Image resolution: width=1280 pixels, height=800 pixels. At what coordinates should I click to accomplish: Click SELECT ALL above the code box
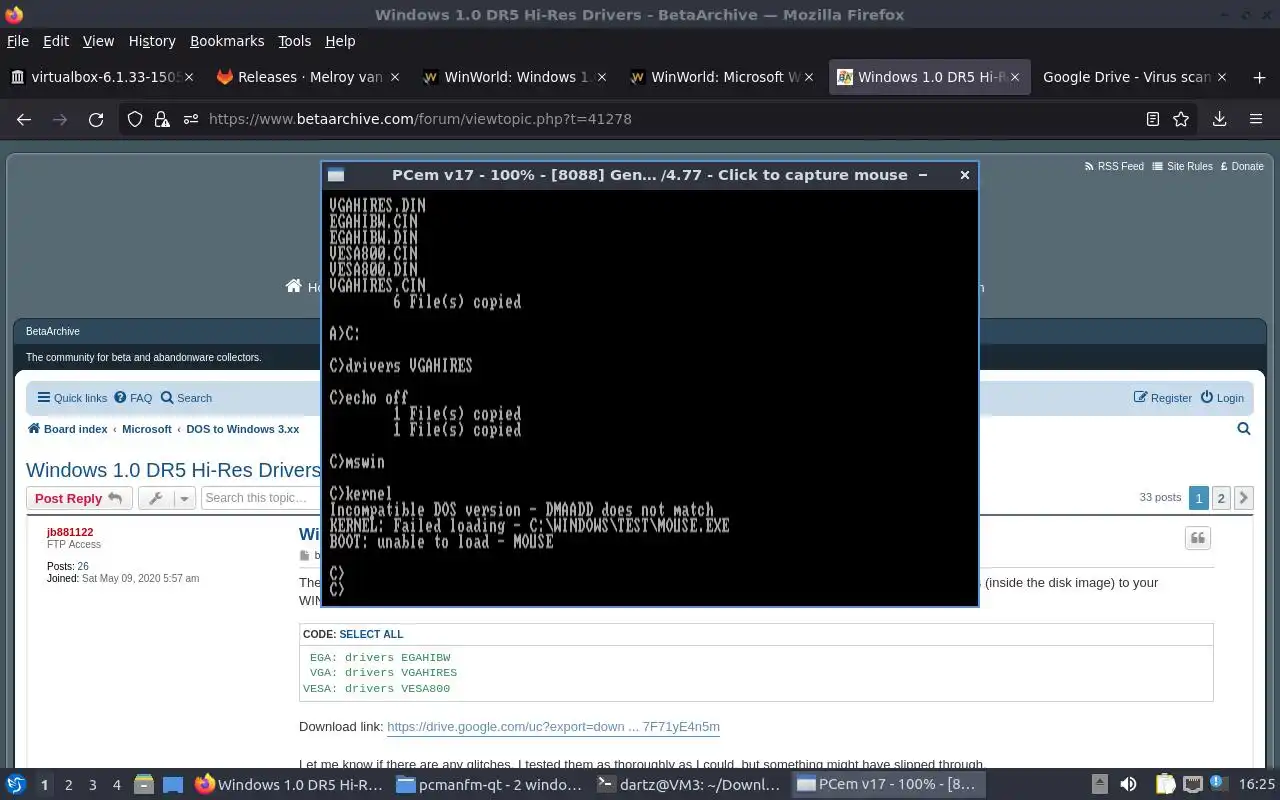coord(371,634)
